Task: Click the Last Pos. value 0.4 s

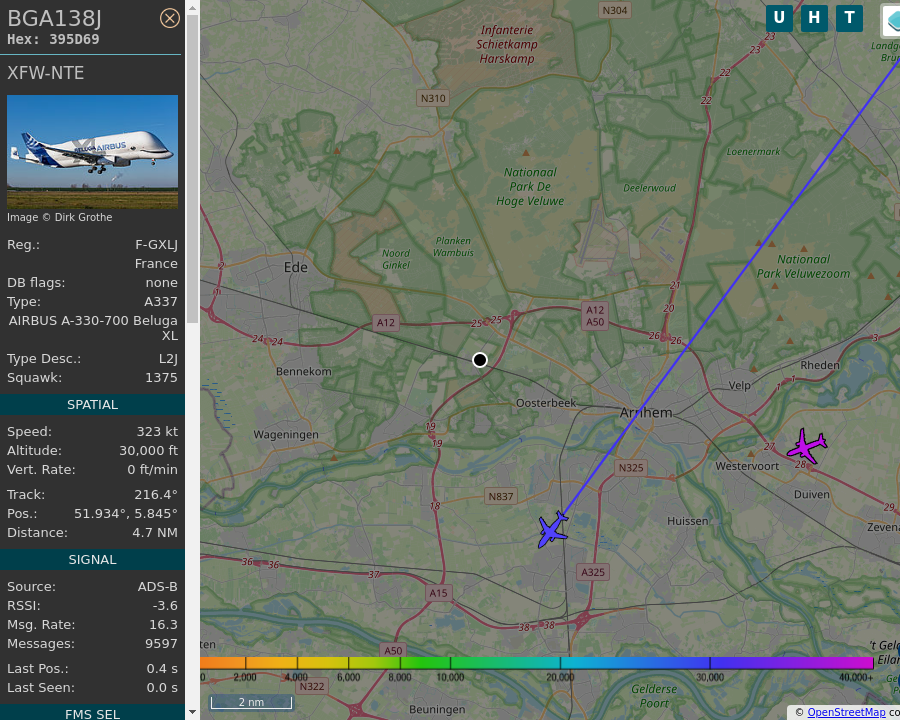Action: [x=162, y=669]
